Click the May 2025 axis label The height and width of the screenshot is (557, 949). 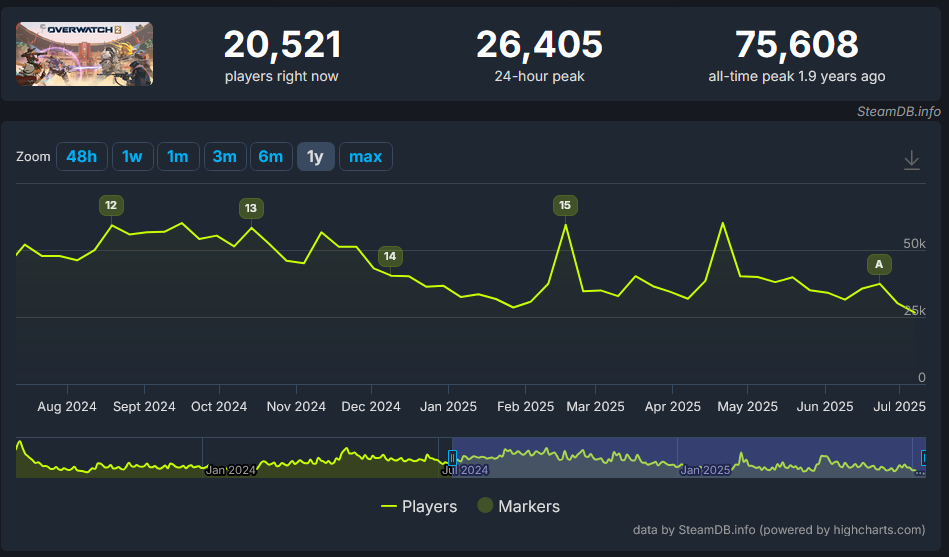coord(747,406)
